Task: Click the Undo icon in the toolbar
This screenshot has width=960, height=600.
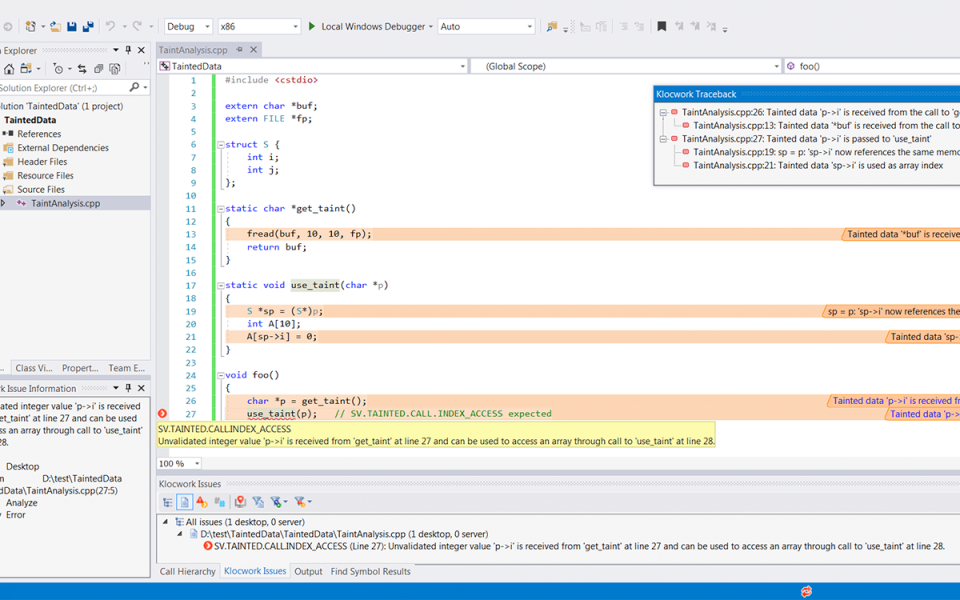Action: (x=110, y=26)
